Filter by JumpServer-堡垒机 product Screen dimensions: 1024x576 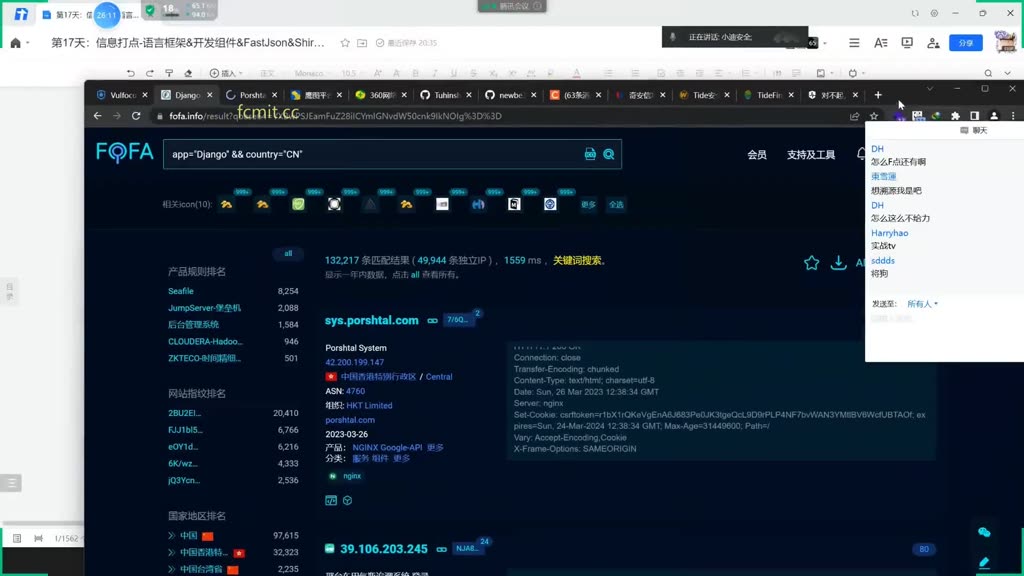[204, 308]
